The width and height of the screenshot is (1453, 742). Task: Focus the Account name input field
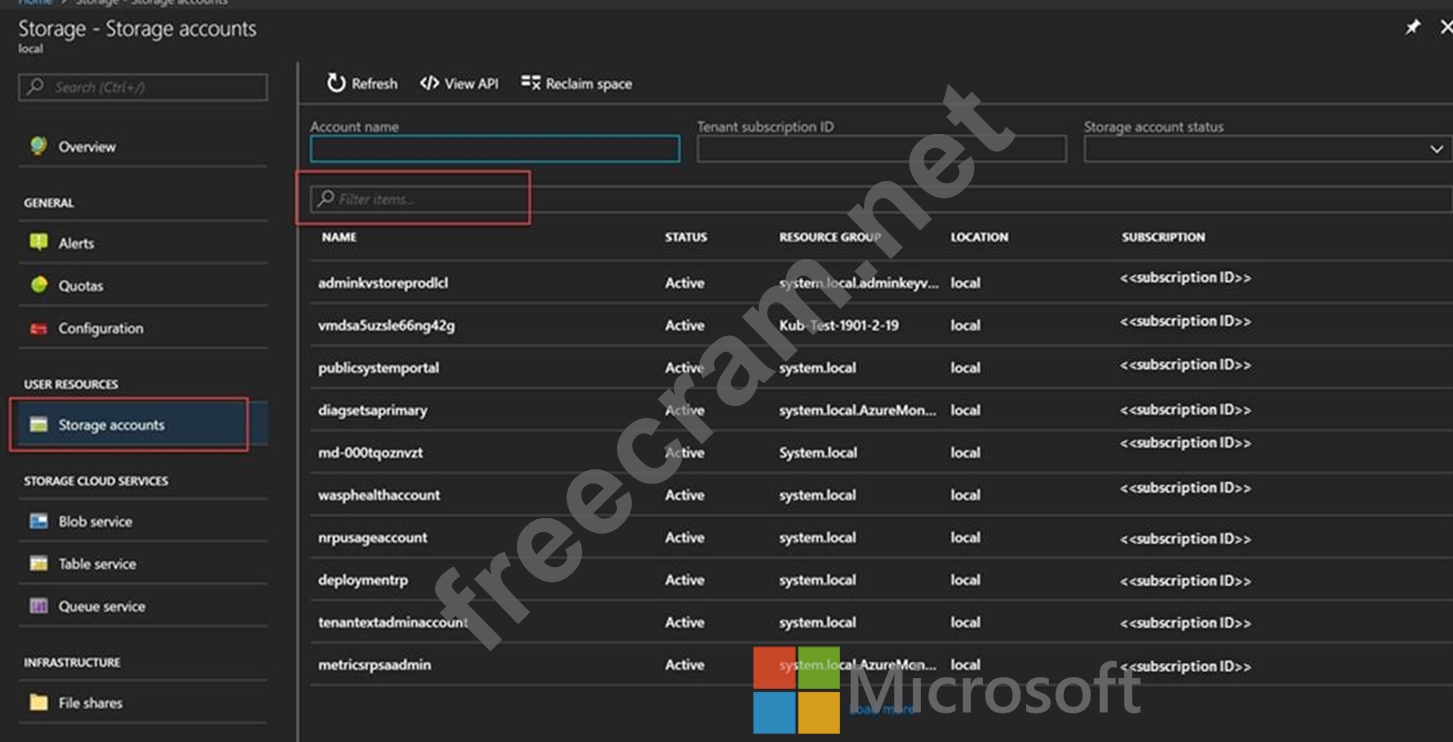pyautogui.click(x=495, y=149)
